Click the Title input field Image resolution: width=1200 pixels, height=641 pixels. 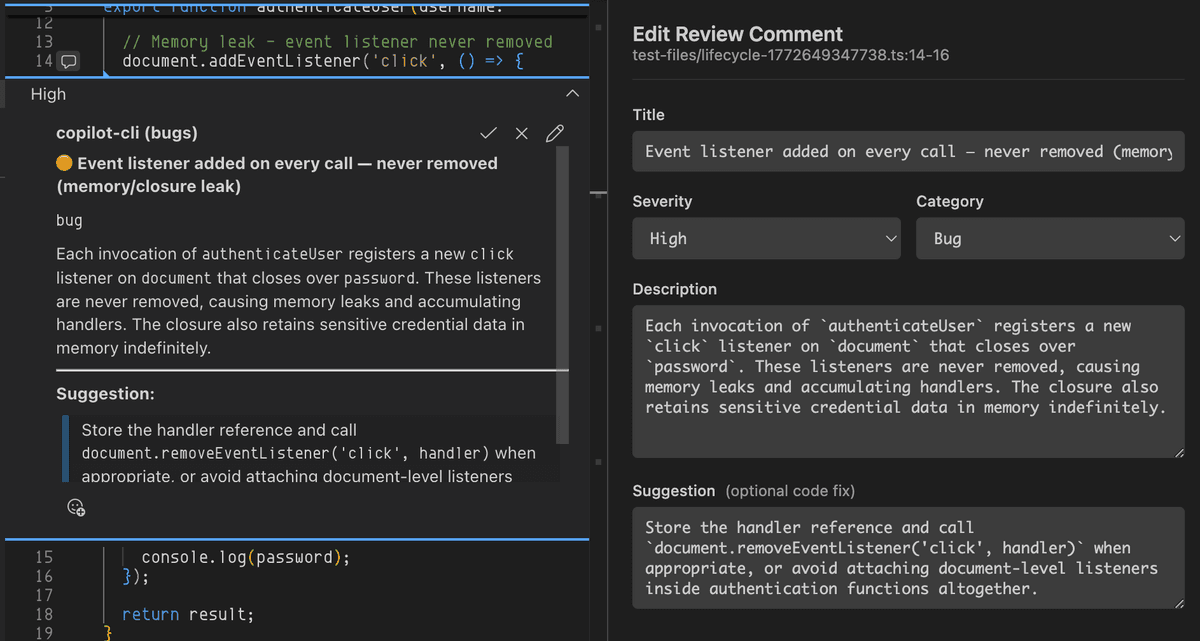(908, 150)
